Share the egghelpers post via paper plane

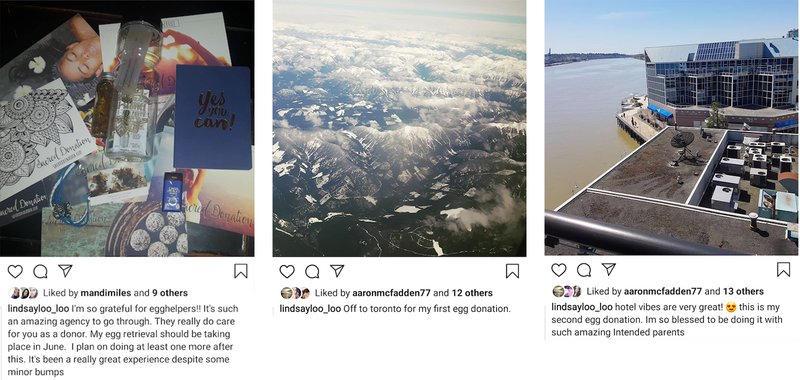click(x=65, y=270)
